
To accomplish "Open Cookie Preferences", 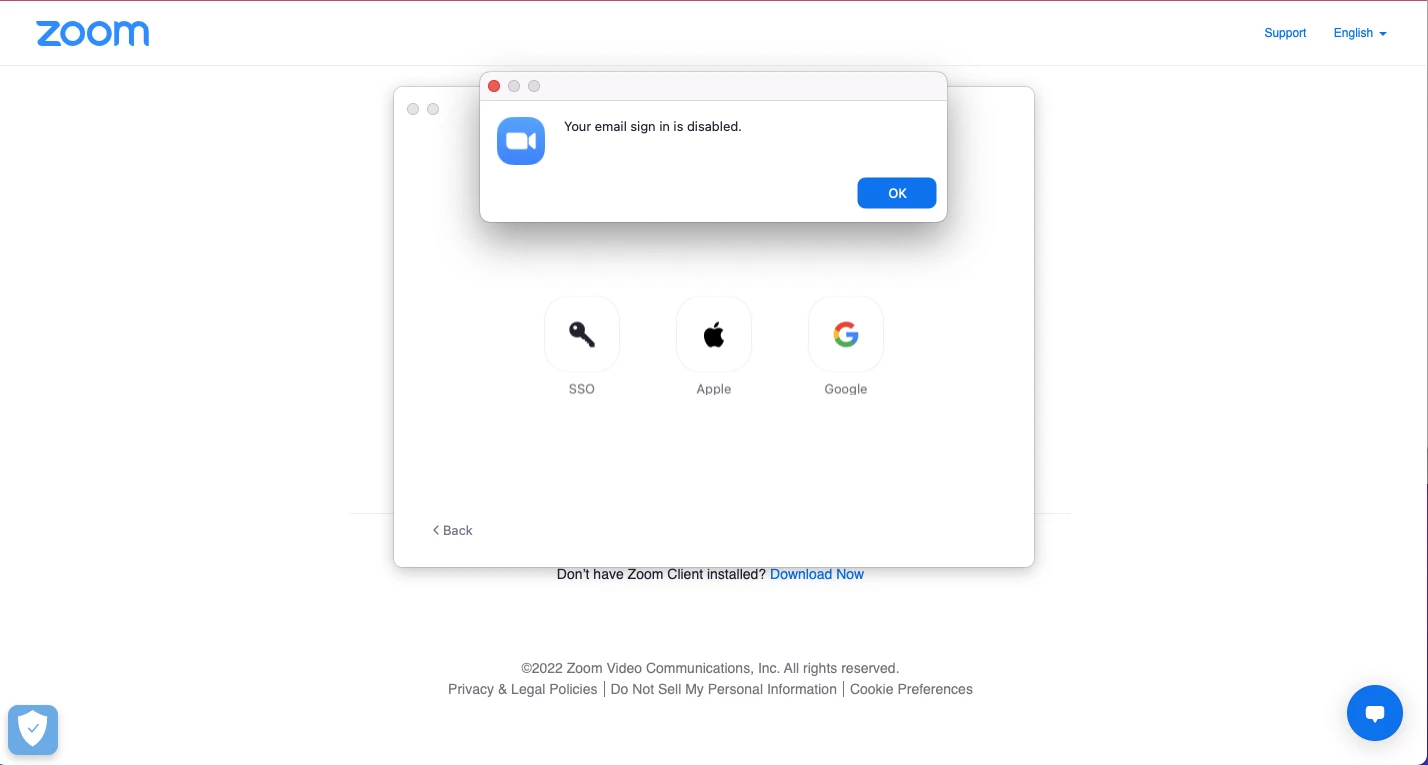I will click(x=911, y=689).
